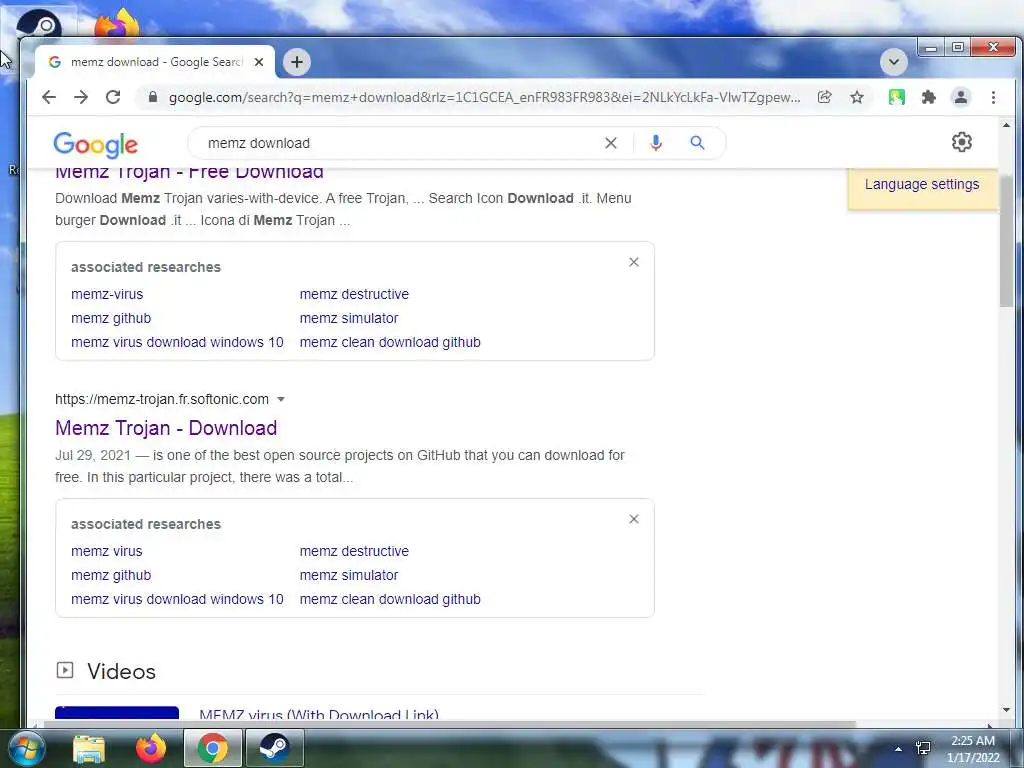Open Windows Explorer from the taskbar
This screenshot has height=768, width=1024.
(89, 748)
